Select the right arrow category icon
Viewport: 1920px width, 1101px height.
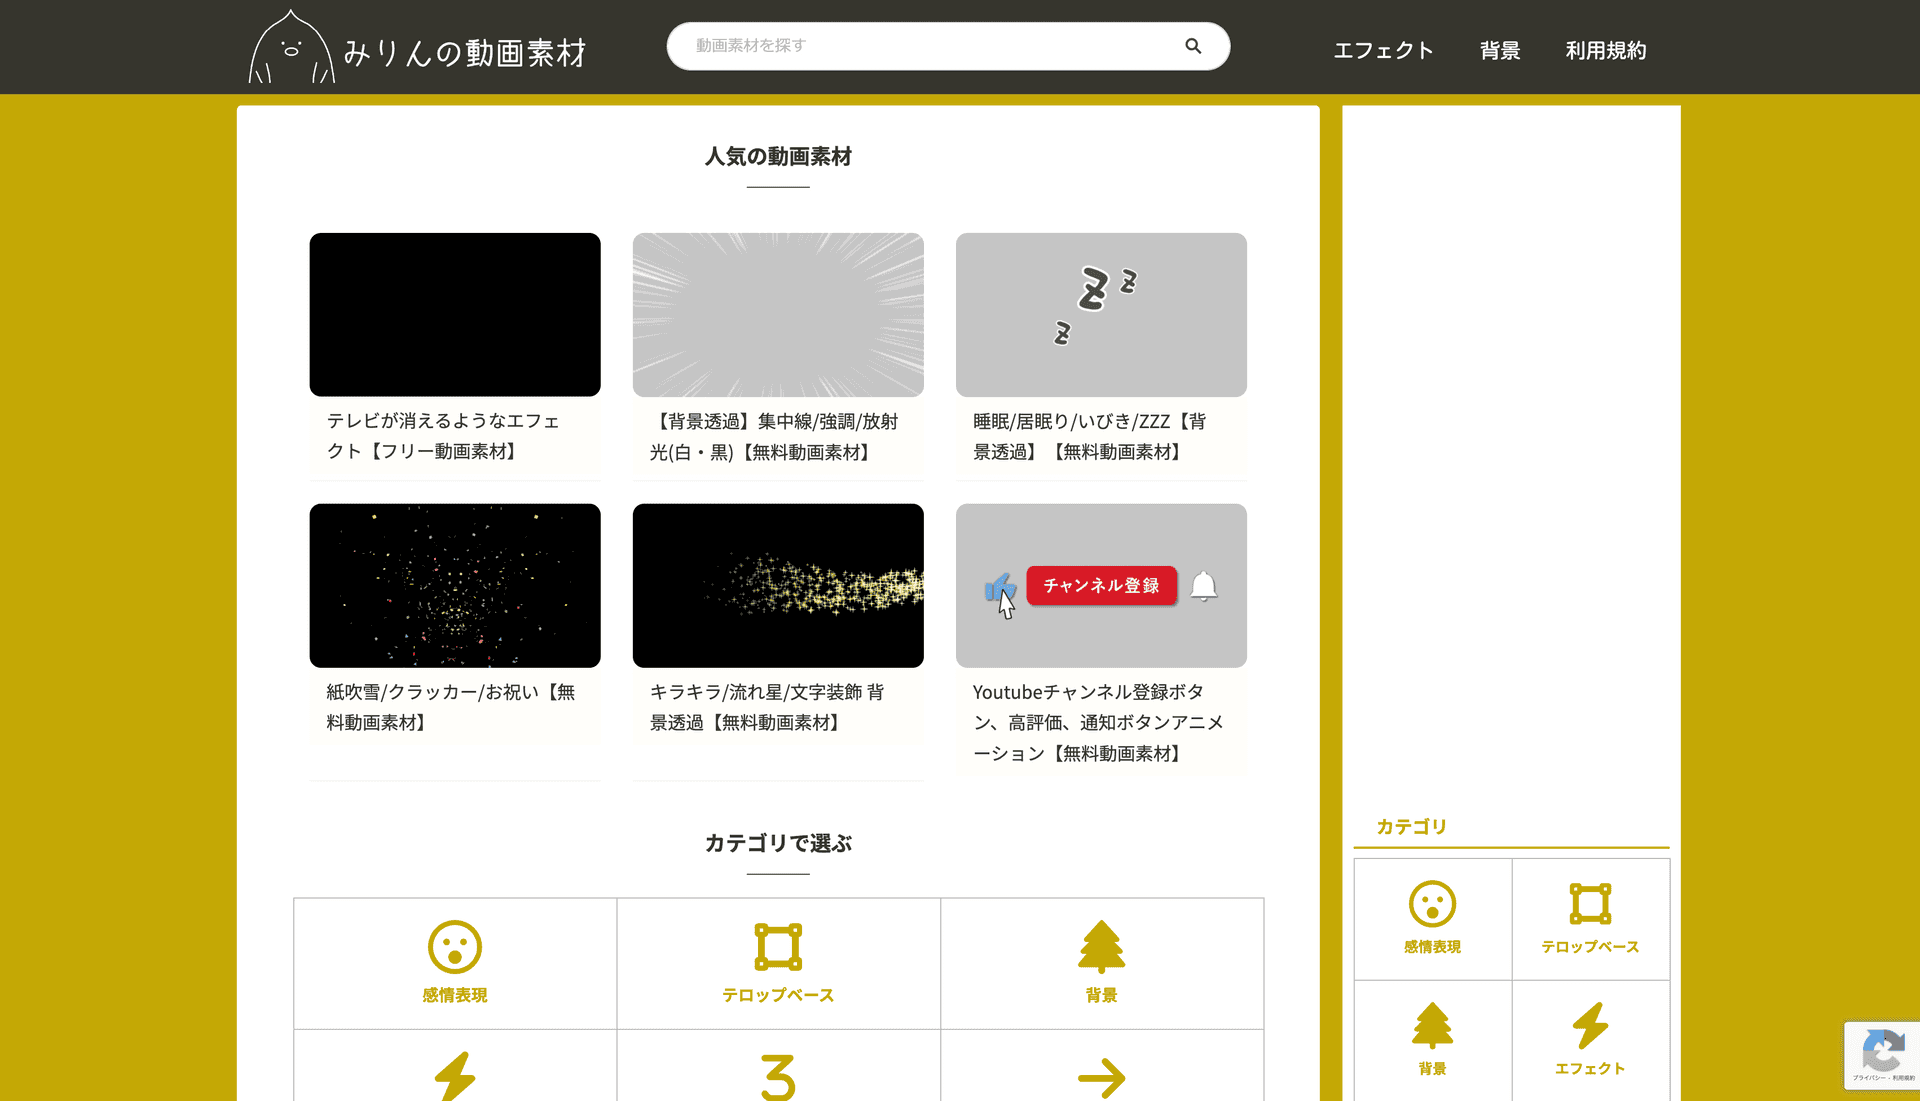pyautogui.click(x=1101, y=1078)
